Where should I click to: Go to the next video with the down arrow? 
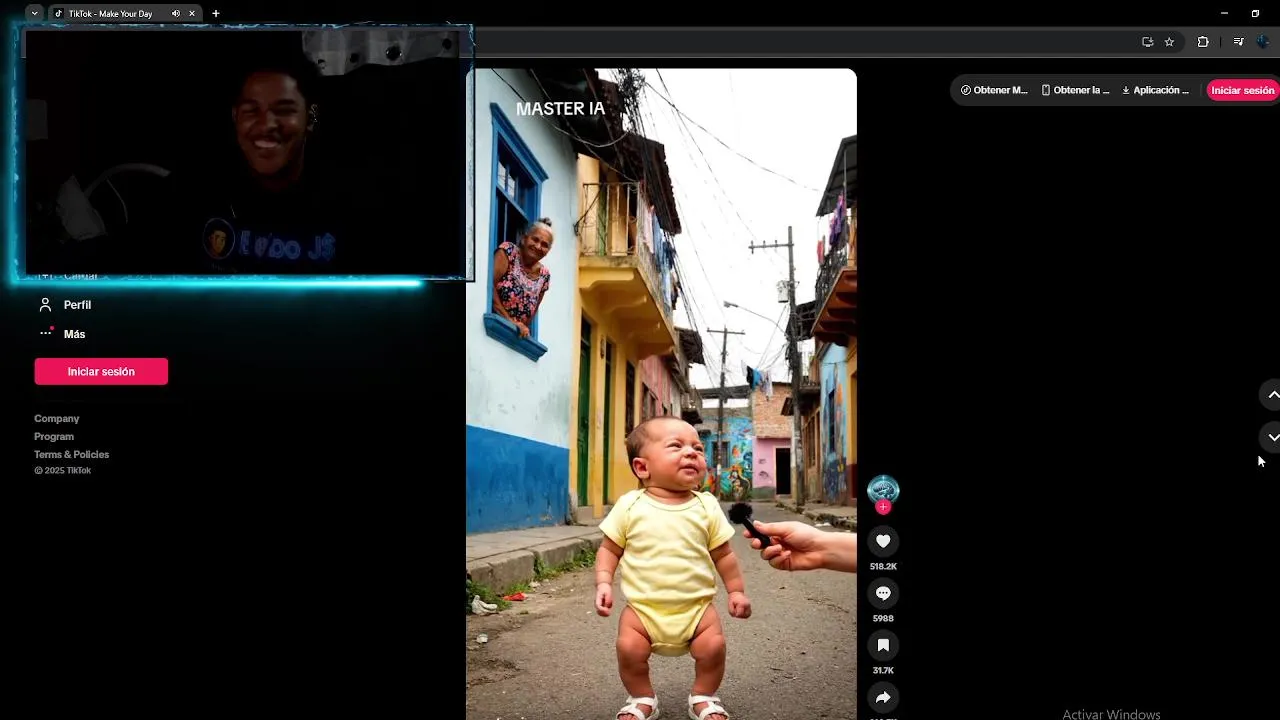point(1272,437)
